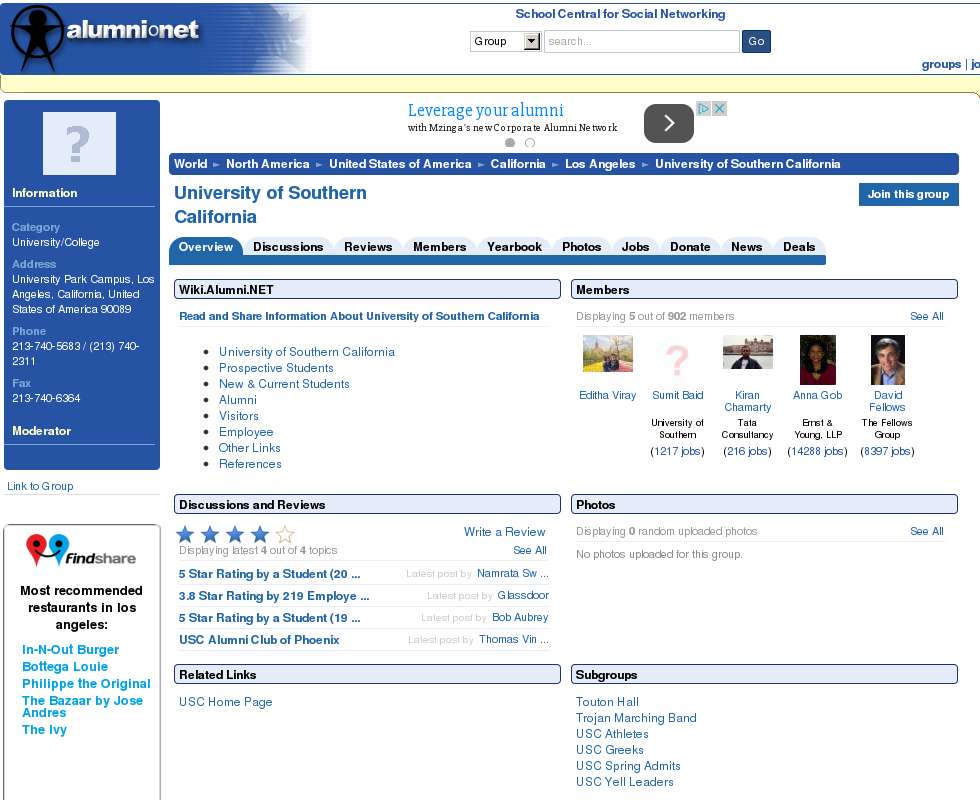Click the Findshare logo

[x=81, y=551]
